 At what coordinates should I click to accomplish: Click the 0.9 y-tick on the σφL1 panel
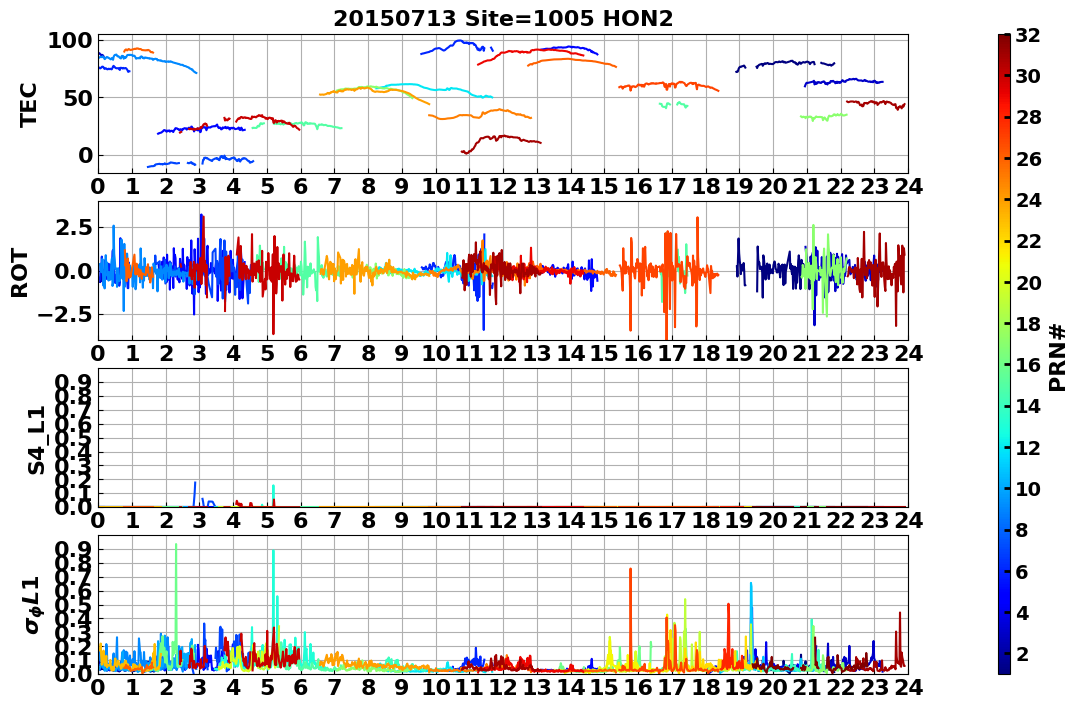74,549
